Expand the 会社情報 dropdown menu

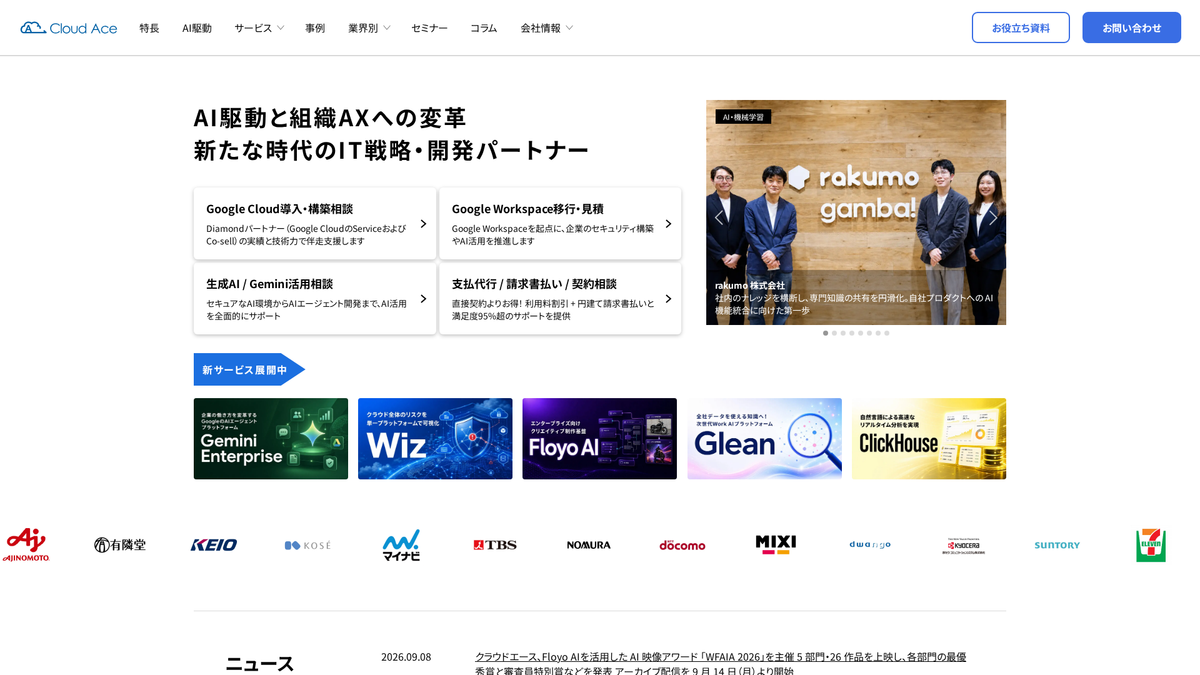[x=547, y=28]
